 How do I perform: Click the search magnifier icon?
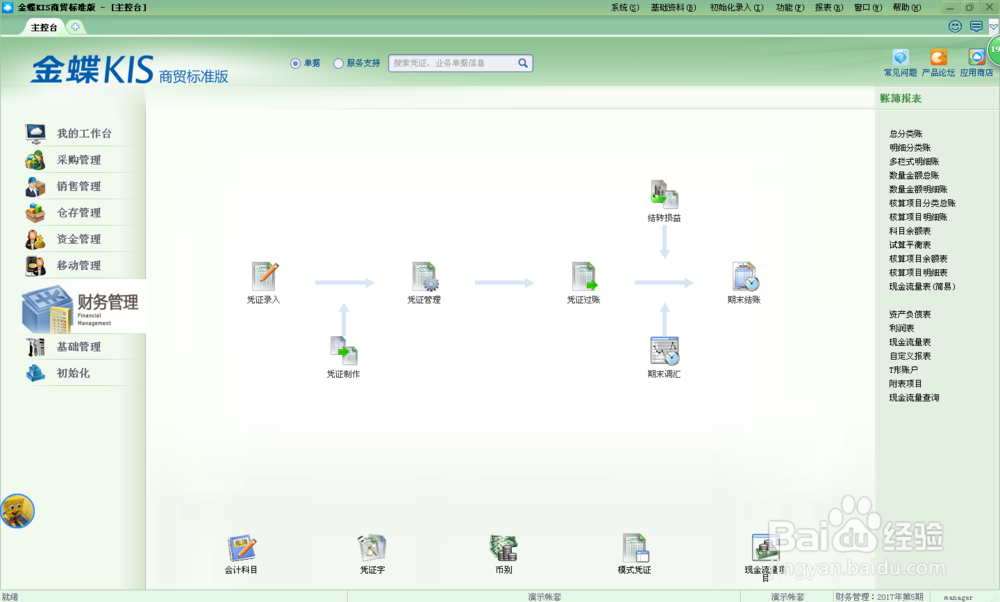(523, 63)
